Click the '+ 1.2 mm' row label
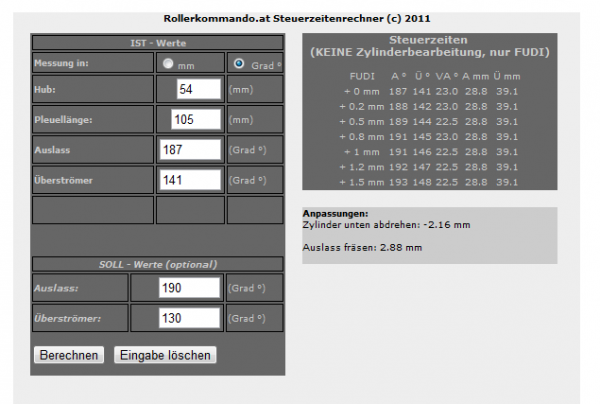 [362, 167]
